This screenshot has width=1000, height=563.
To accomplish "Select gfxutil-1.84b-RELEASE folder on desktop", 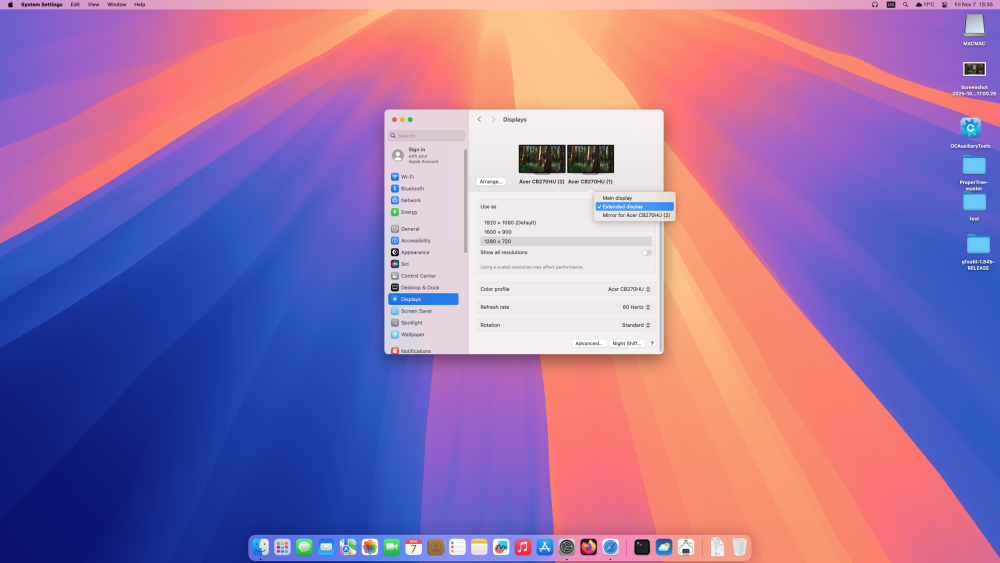I will (978, 252).
